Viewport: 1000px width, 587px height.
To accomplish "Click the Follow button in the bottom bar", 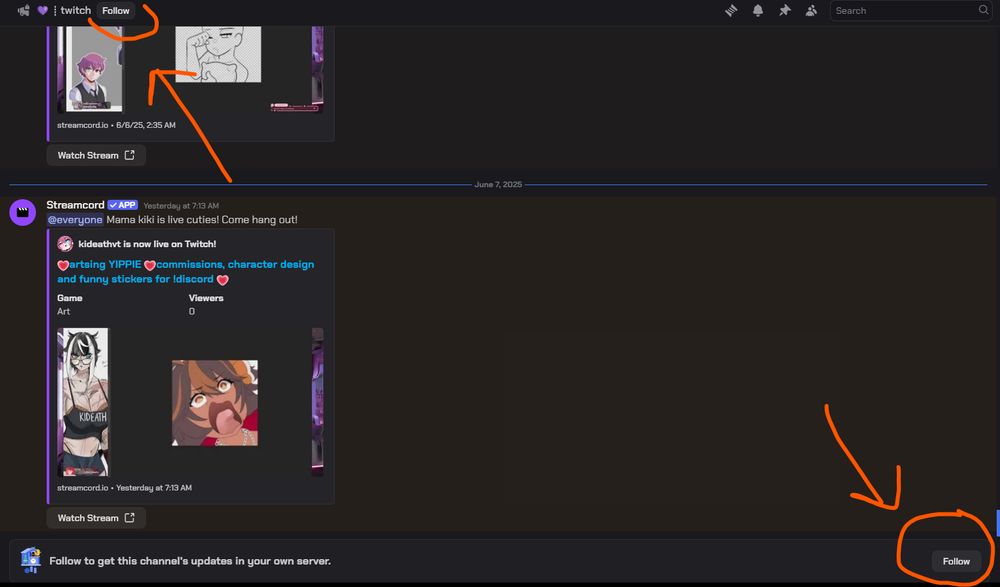I will point(956,561).
